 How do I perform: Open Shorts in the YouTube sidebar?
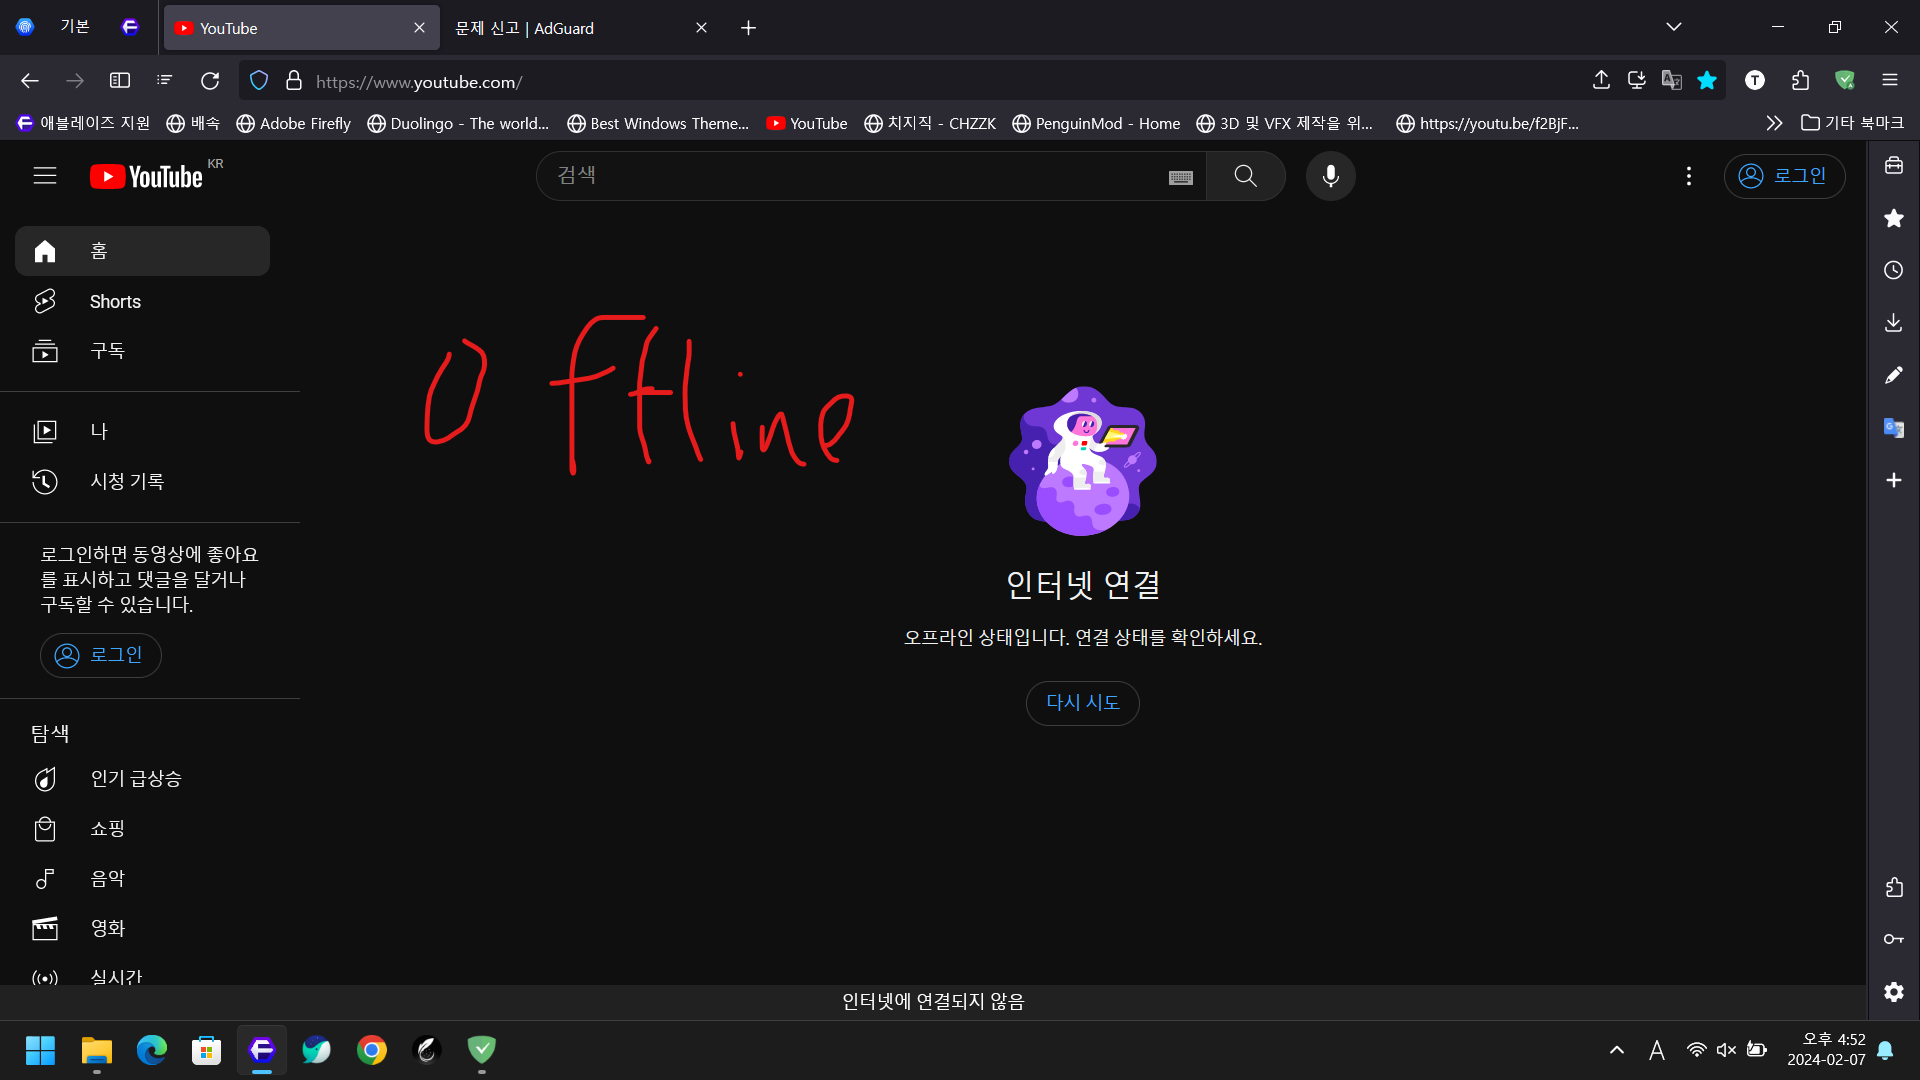(115, 301)
